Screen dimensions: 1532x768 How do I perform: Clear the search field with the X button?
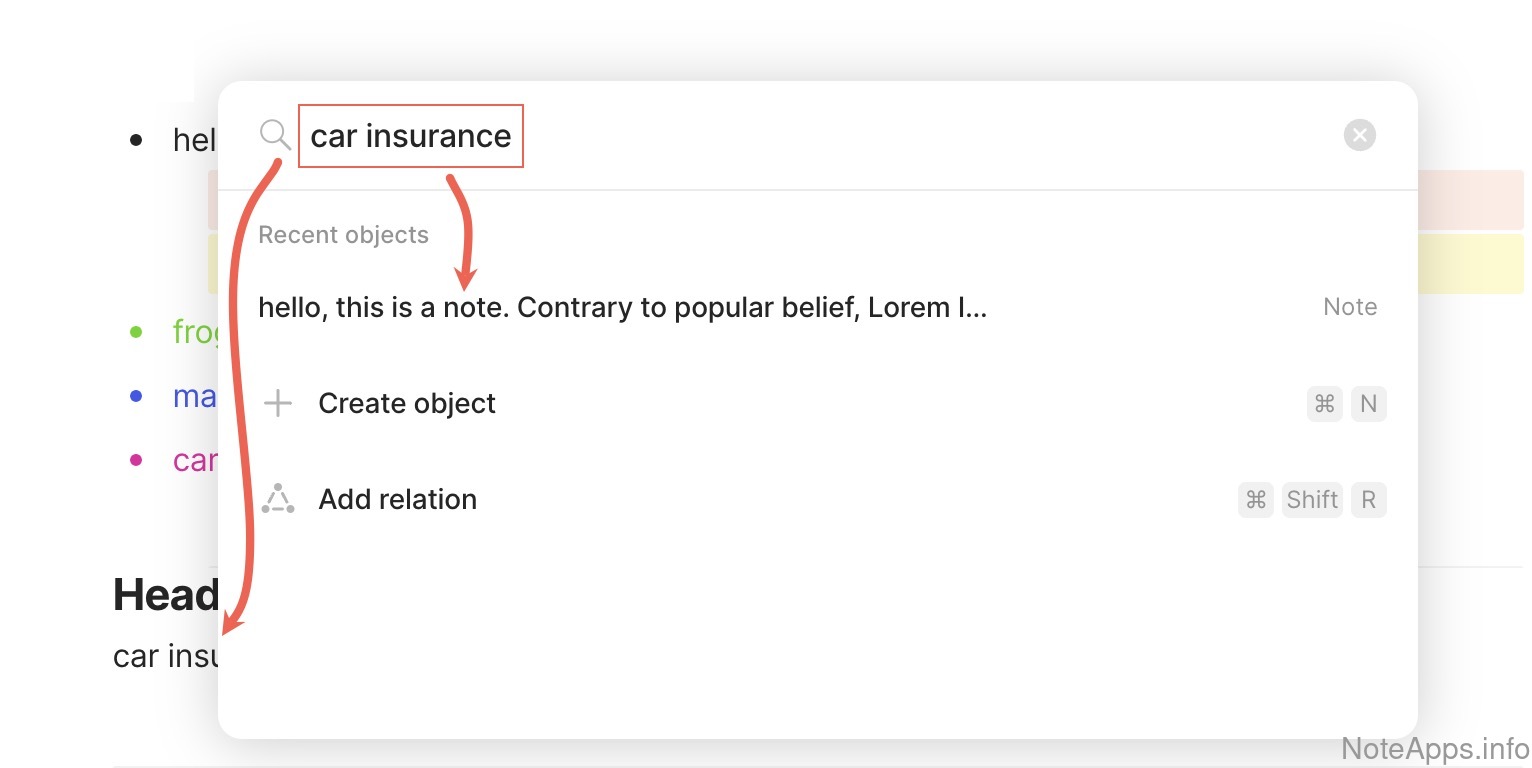1359,135
